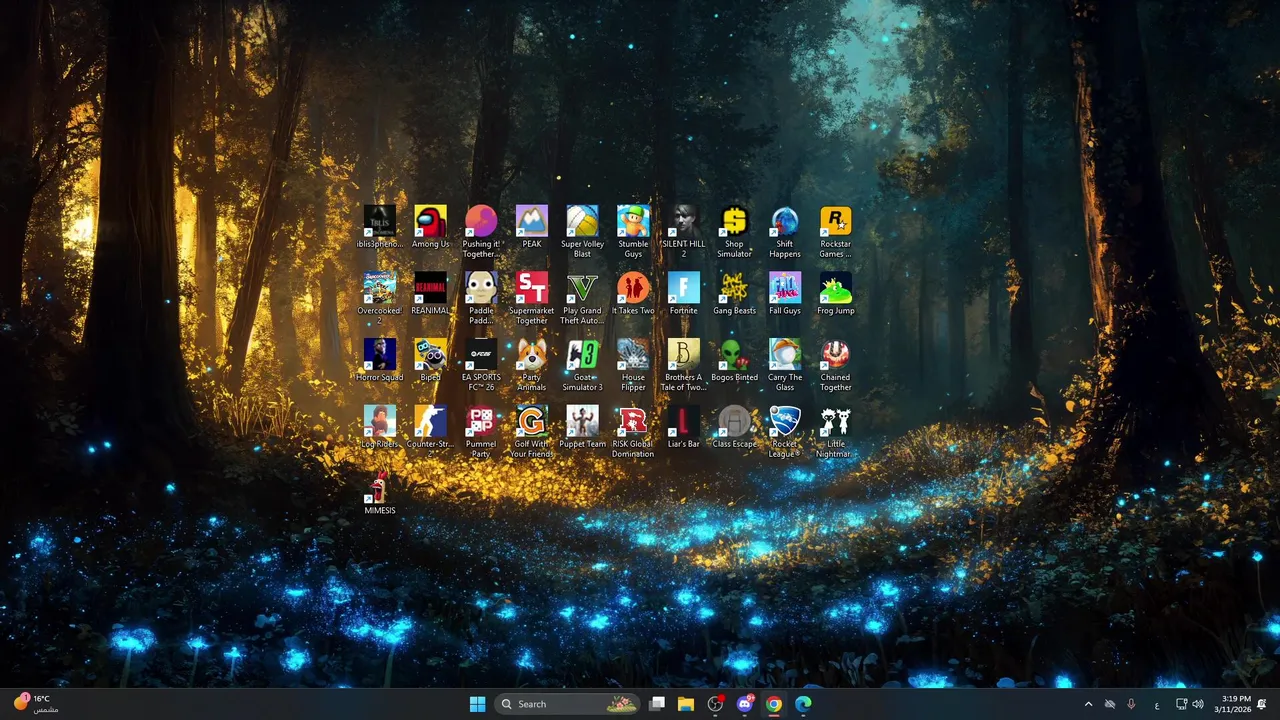The image size is (1280, 720).
Task: Select the Brothers A Tale of Two shortcut
Action: 684,365
